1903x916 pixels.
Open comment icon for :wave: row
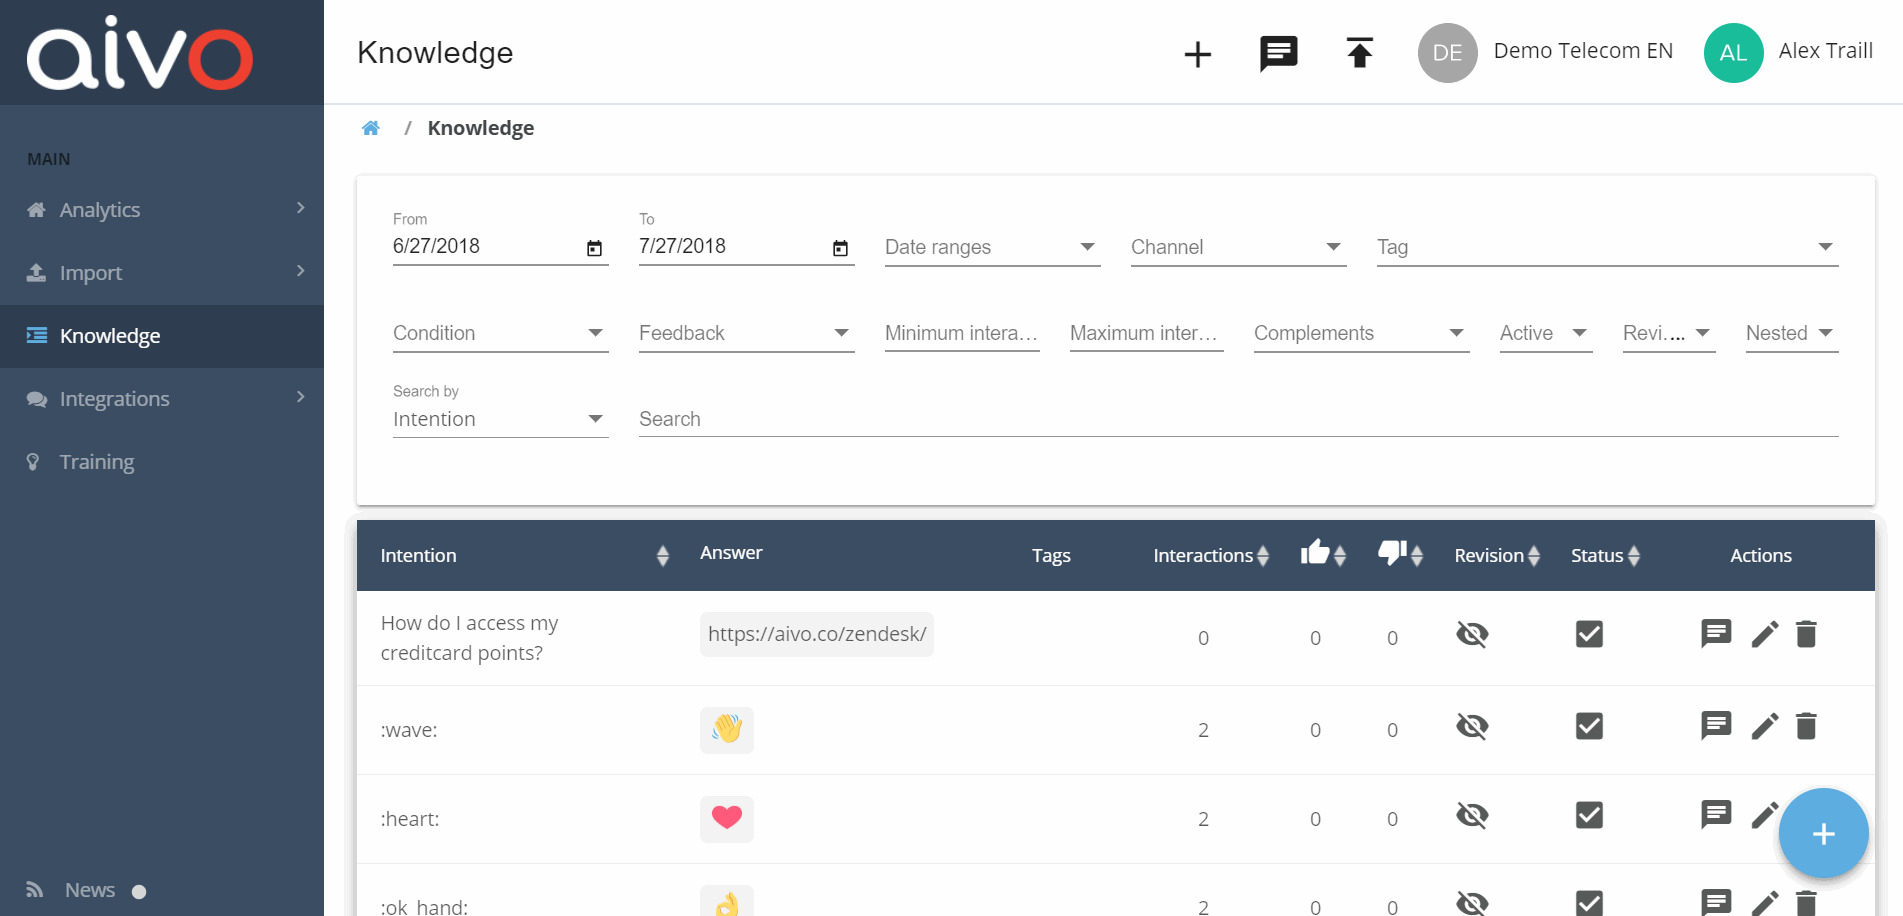pyautogui.click(x=1716, y=725)
